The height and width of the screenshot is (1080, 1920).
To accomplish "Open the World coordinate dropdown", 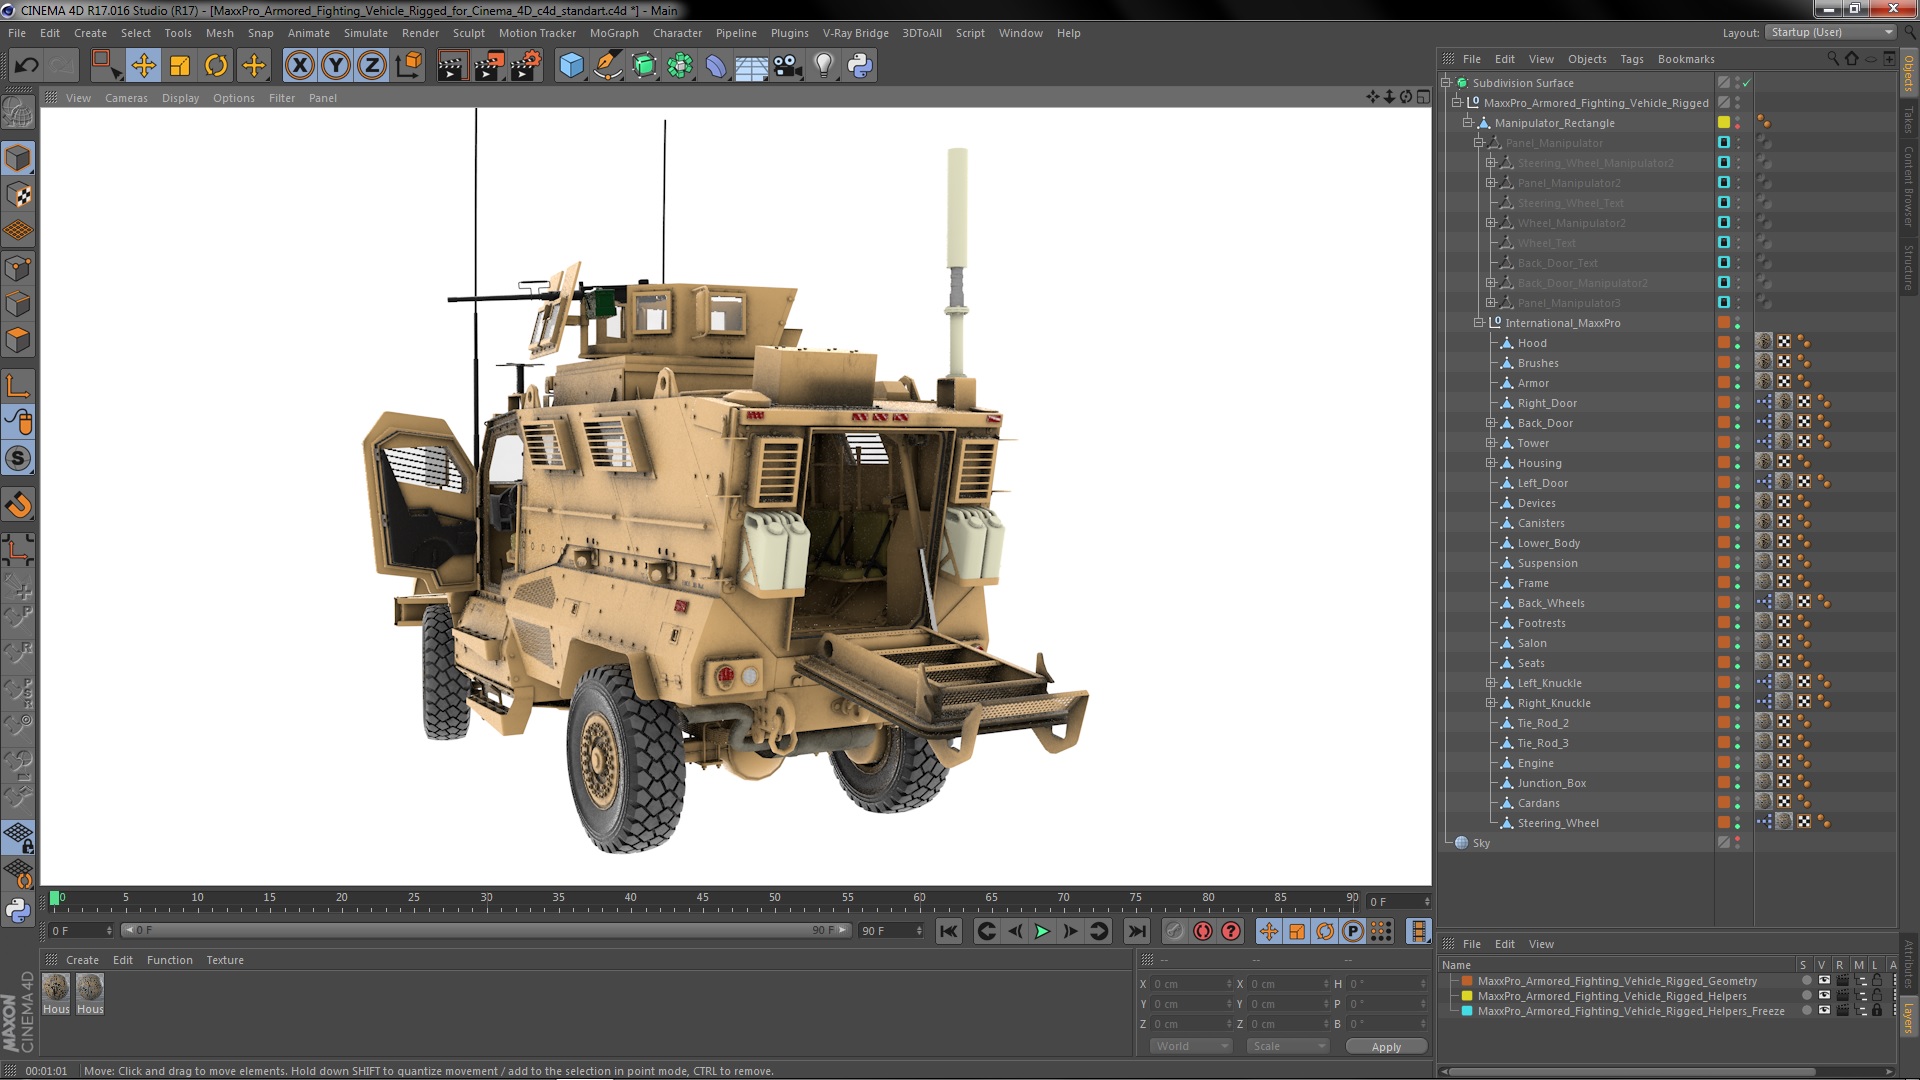I will pyautogui.click(x=1191, y=1046).
